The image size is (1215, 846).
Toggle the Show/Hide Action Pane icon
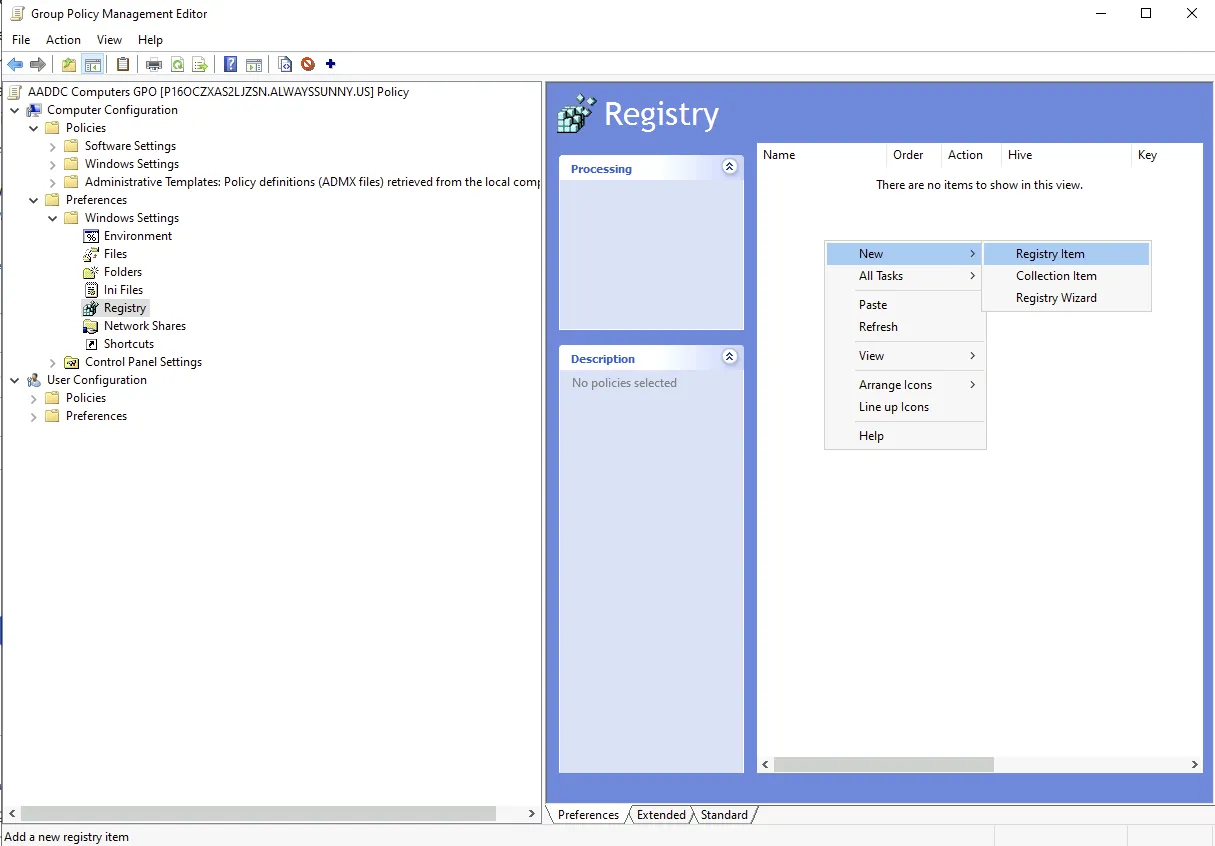(x=254, y=65)
